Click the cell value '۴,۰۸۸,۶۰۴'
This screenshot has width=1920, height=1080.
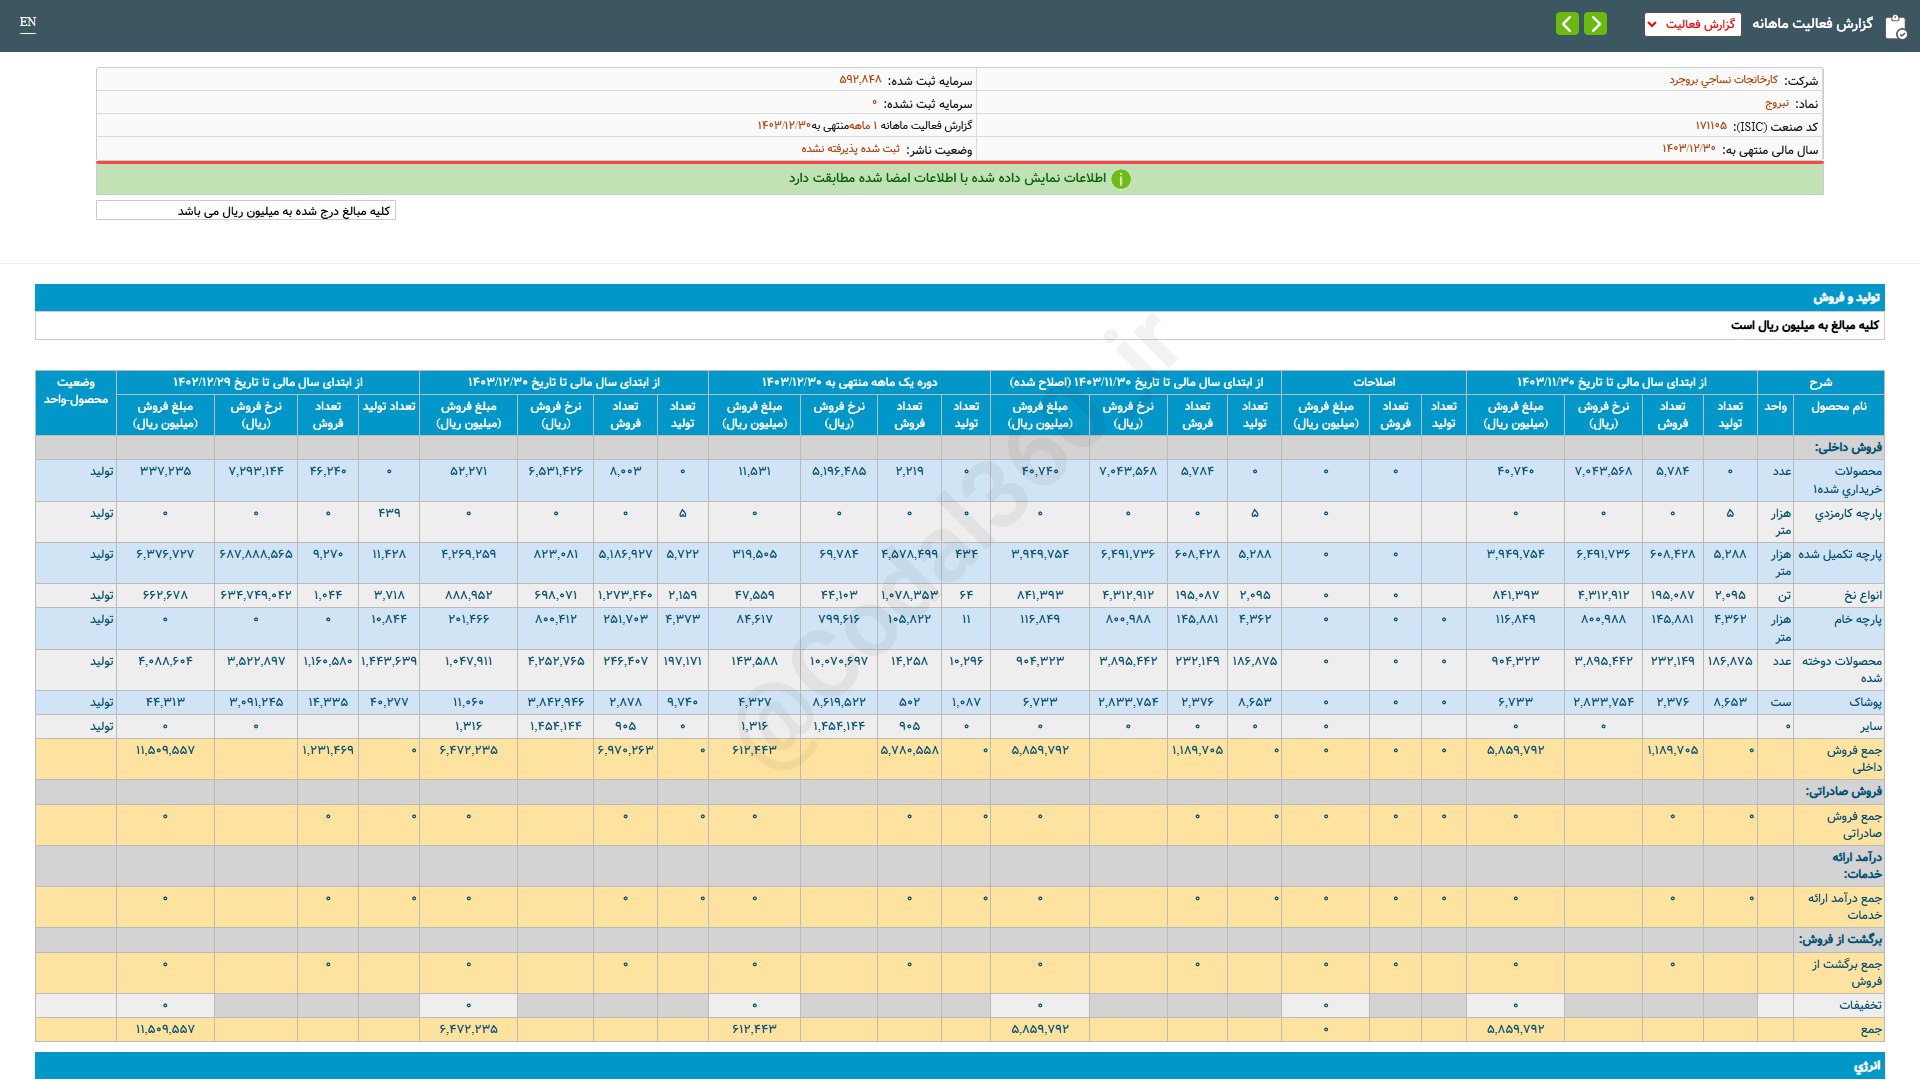pos(165,661)
